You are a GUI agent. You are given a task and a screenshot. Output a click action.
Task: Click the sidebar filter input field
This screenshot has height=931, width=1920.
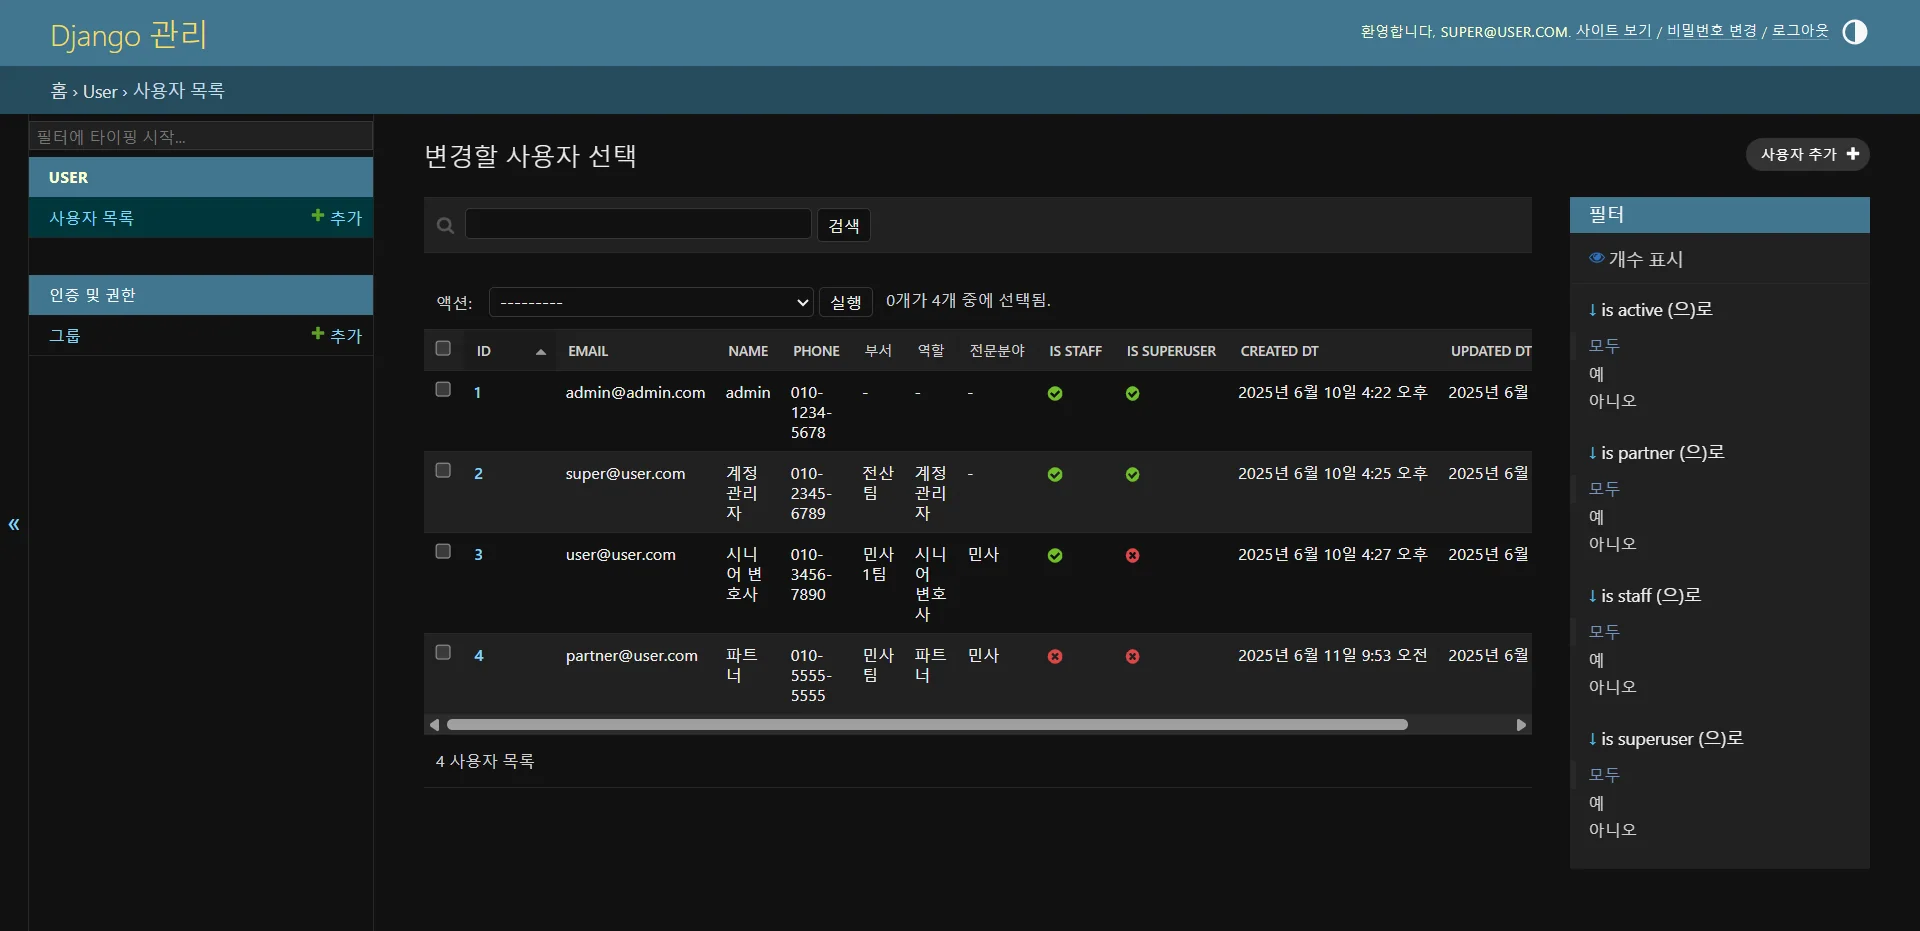pos(201,136)
